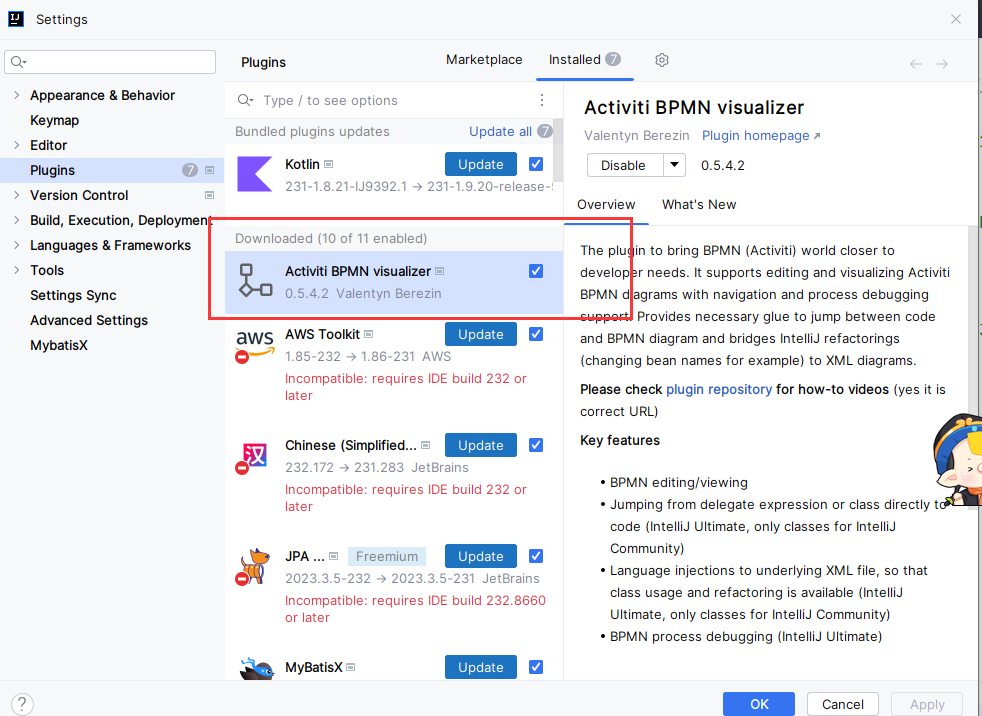This screenshot has height=716, width=982.
Task: Click Update button for Chinese (Simplified)
Action: (481, 445)
